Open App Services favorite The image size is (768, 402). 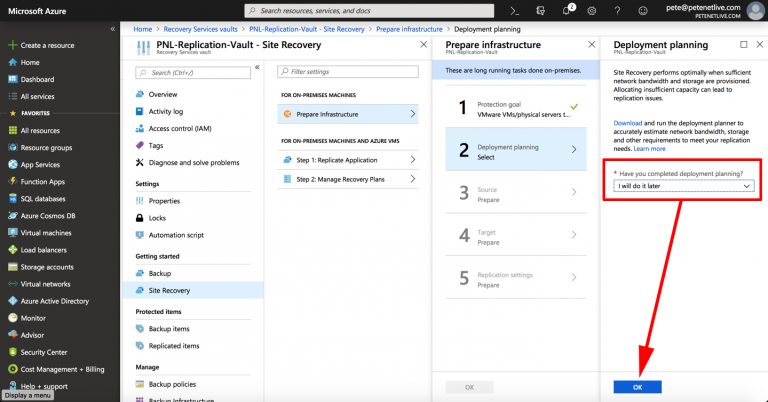click(x=40, y=165)
